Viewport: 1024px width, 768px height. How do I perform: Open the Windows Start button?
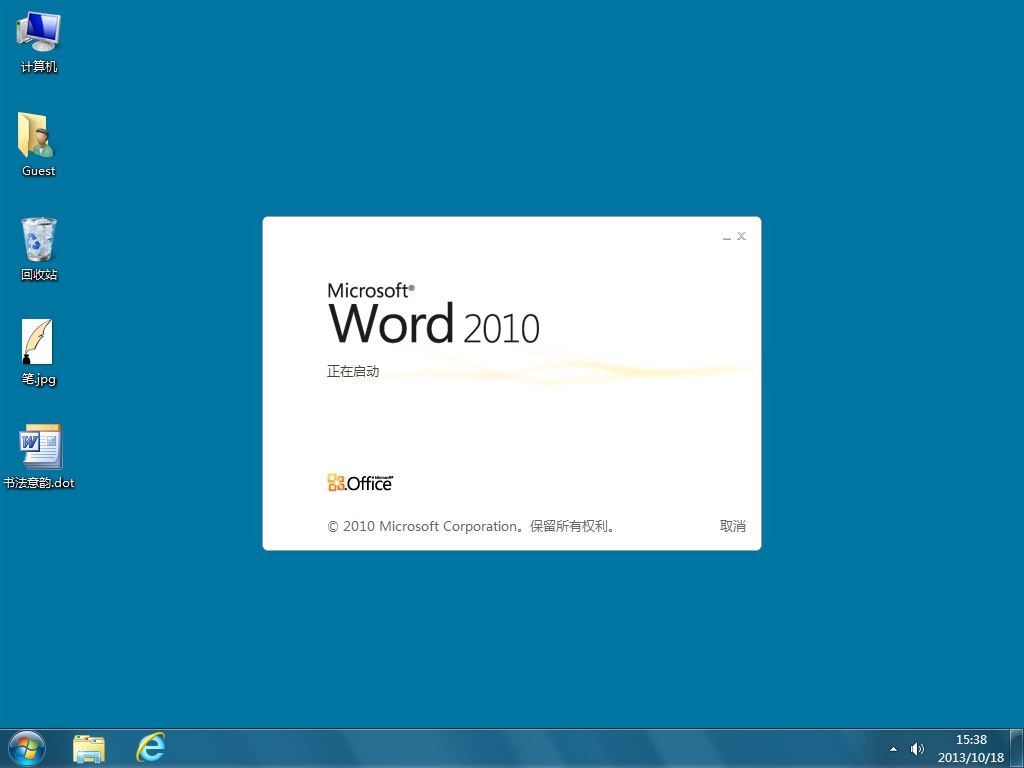(27, 748)
